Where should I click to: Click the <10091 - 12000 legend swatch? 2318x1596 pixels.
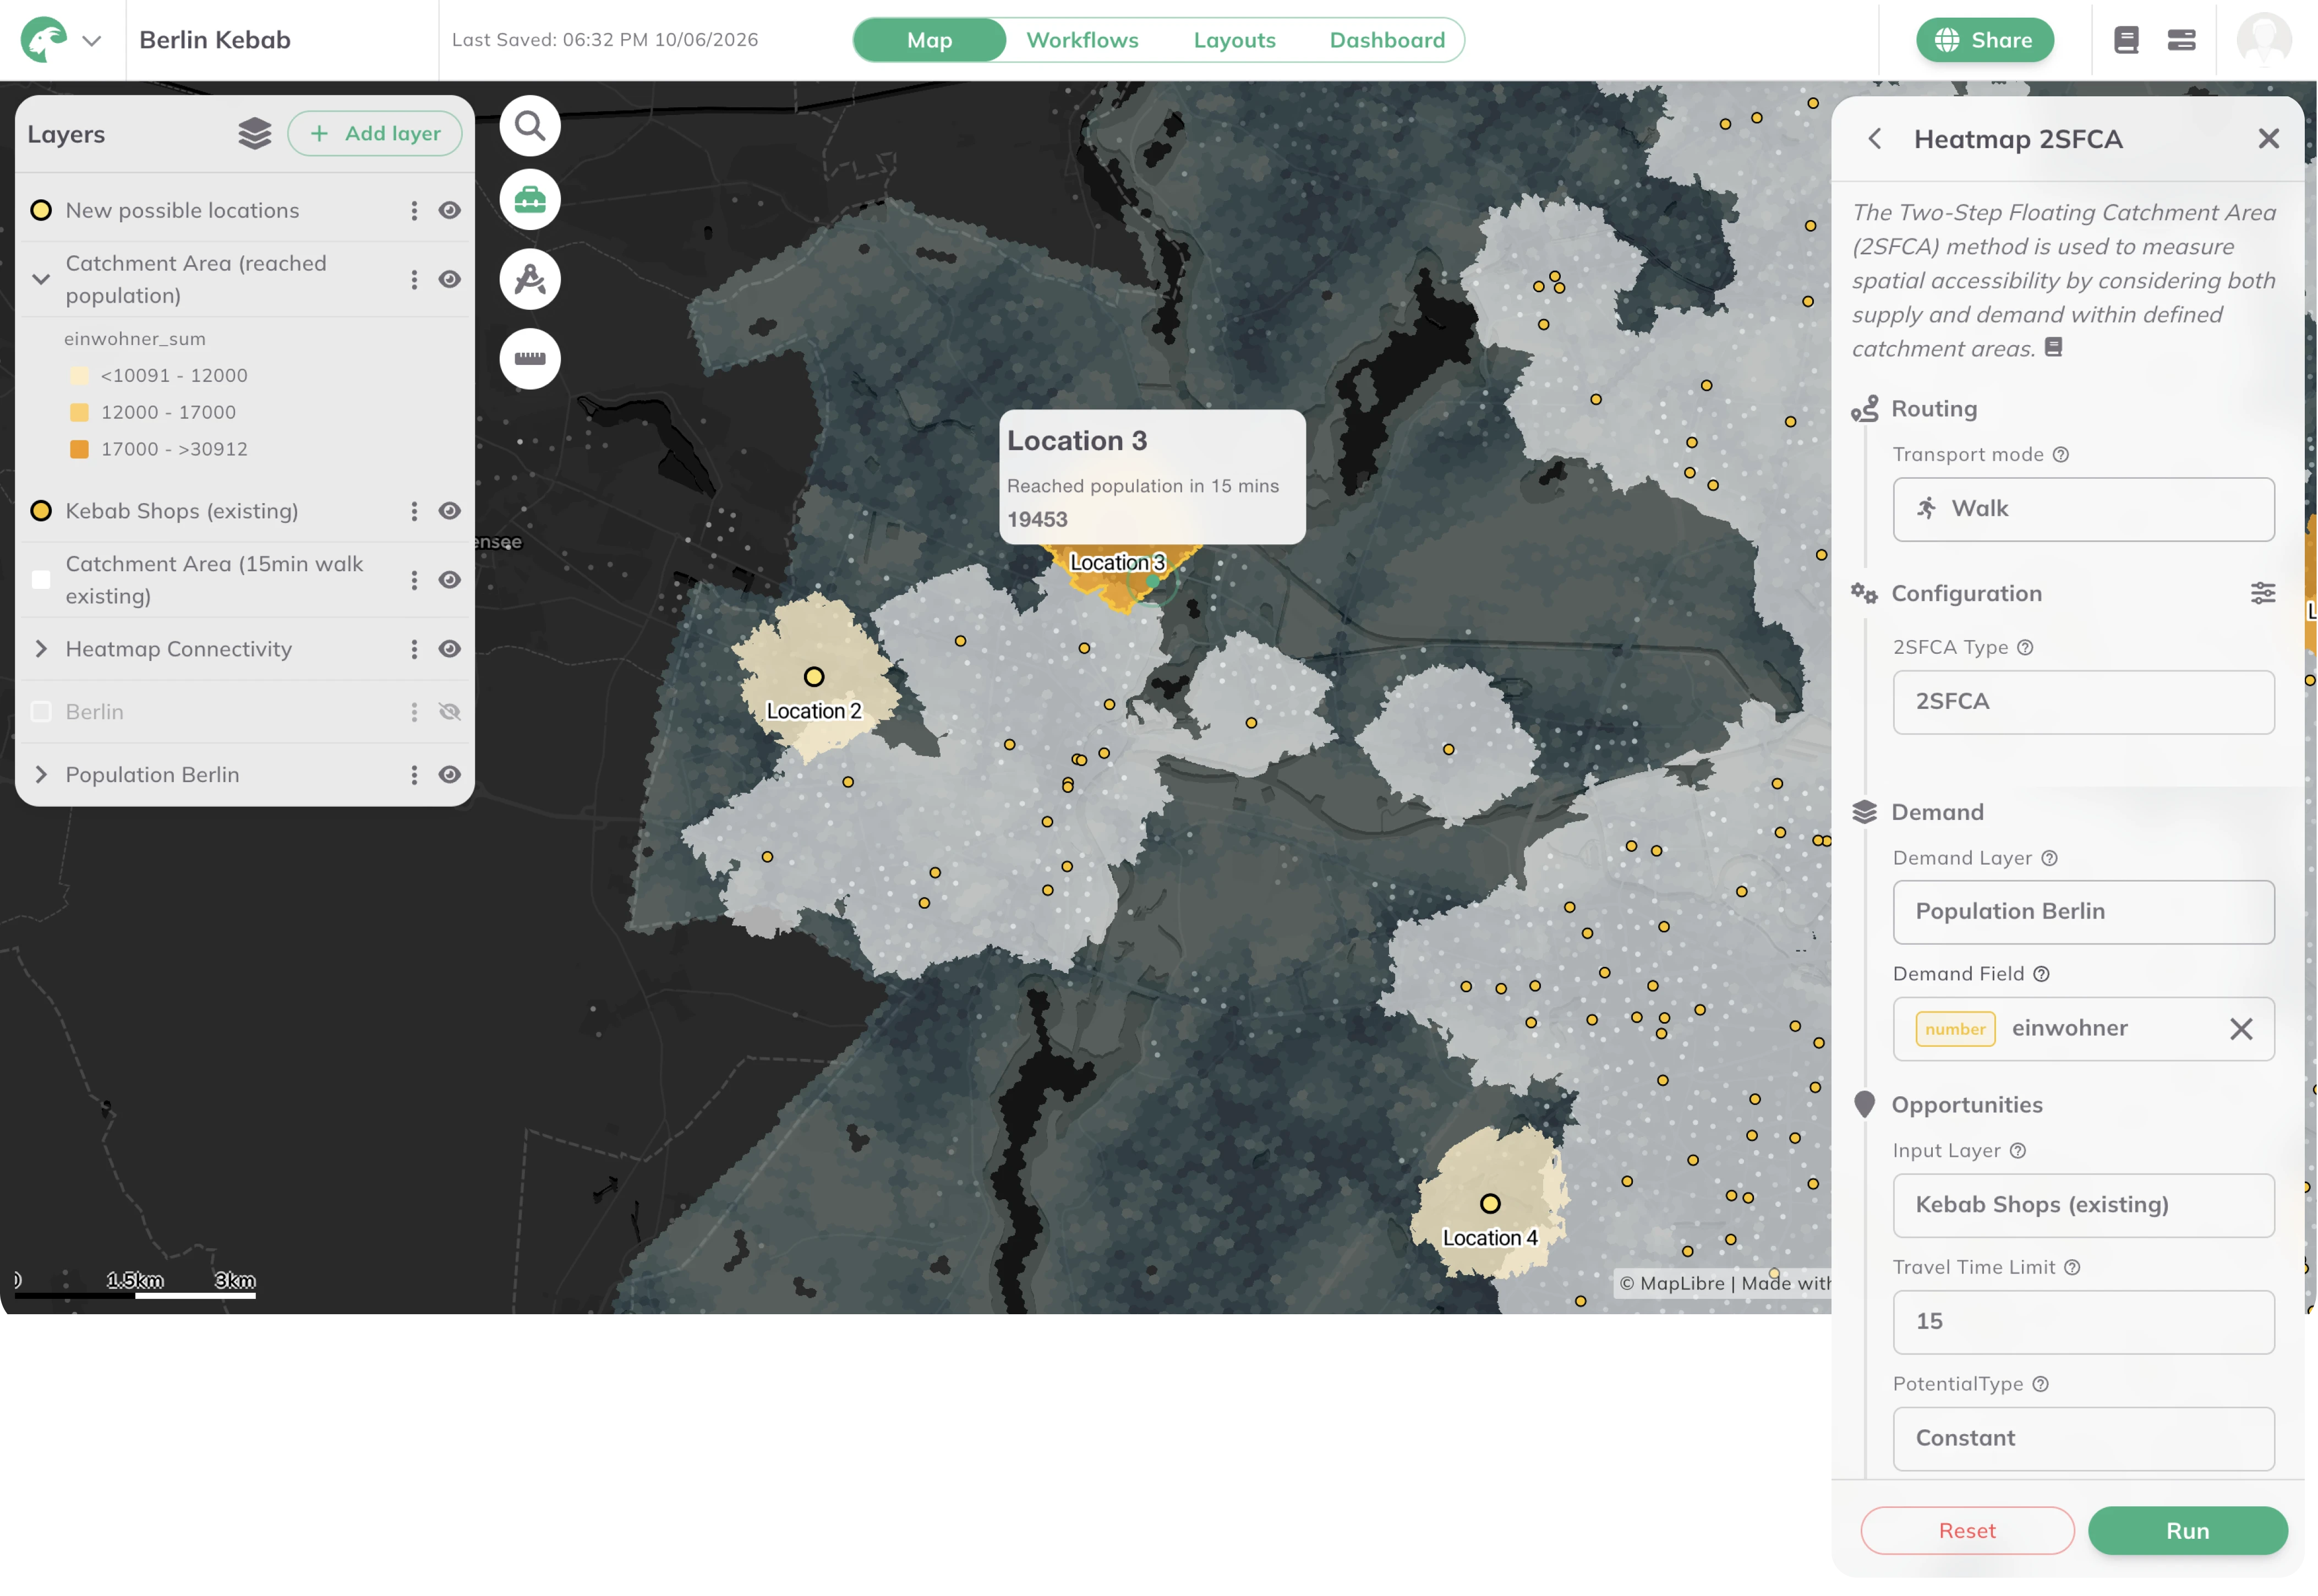click(x=79, y=376)
